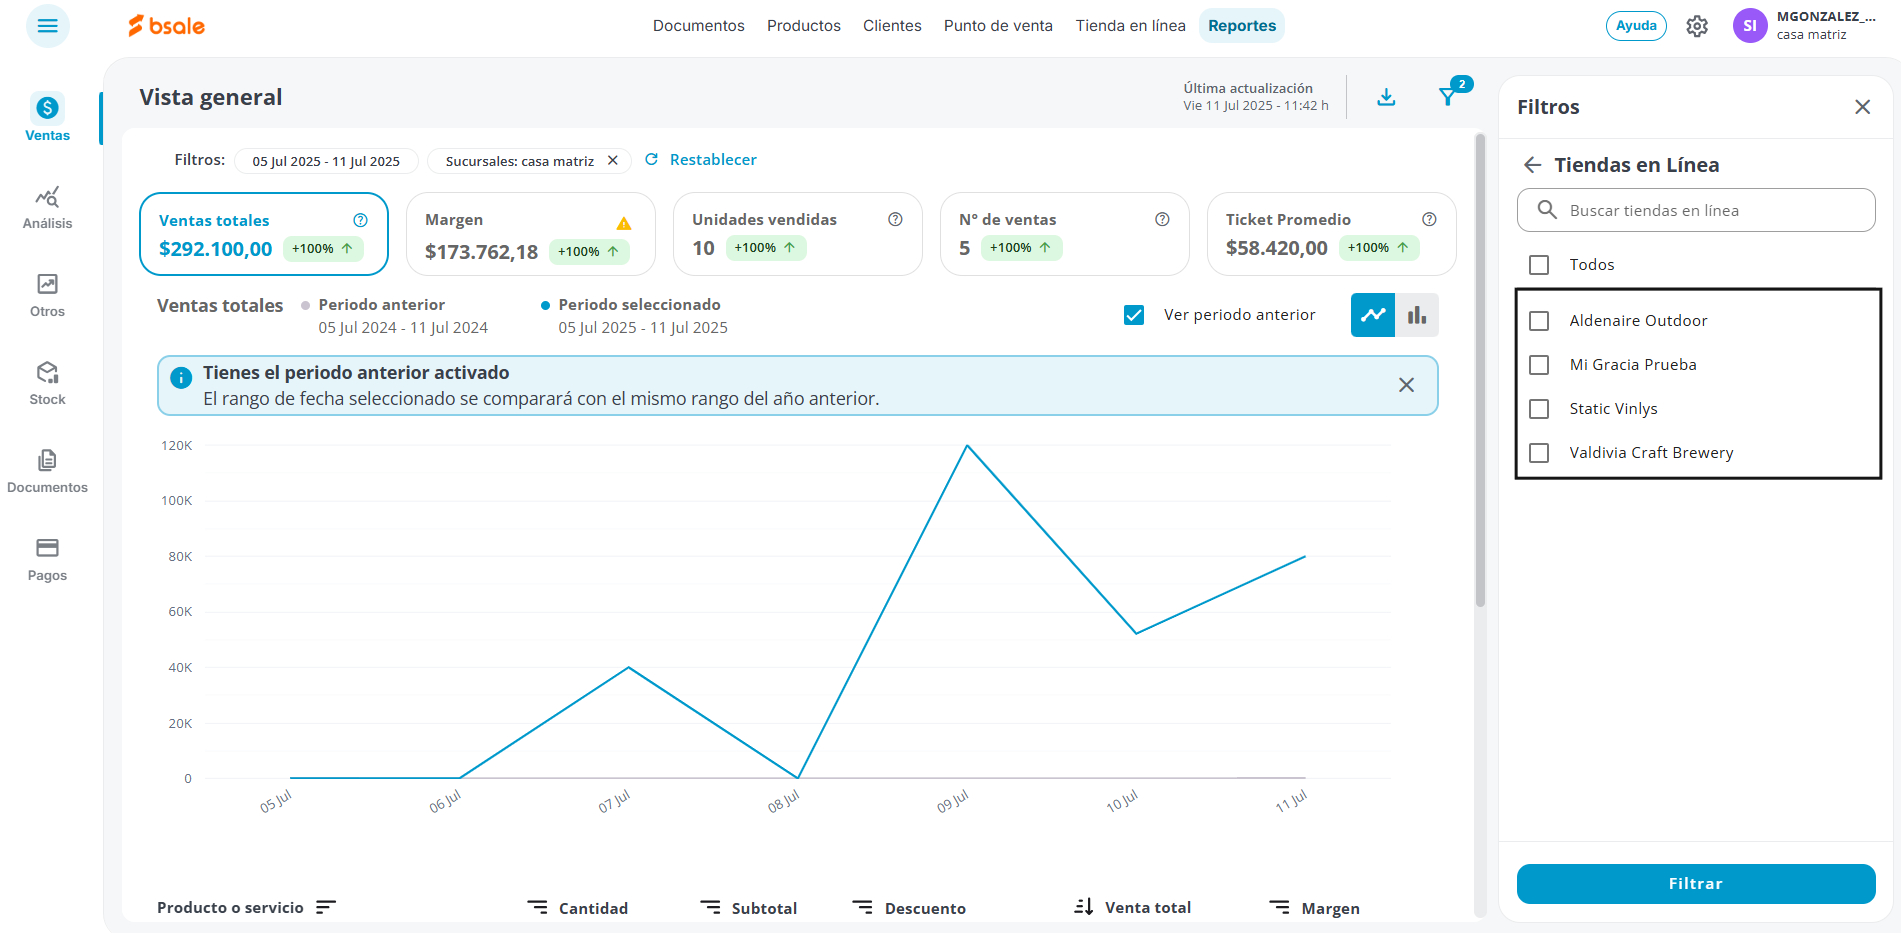Image resolution: width=1901 pixels, height=933 pixels.
Task: Open the date range filter chip
Action: click(x=326, y=161)
